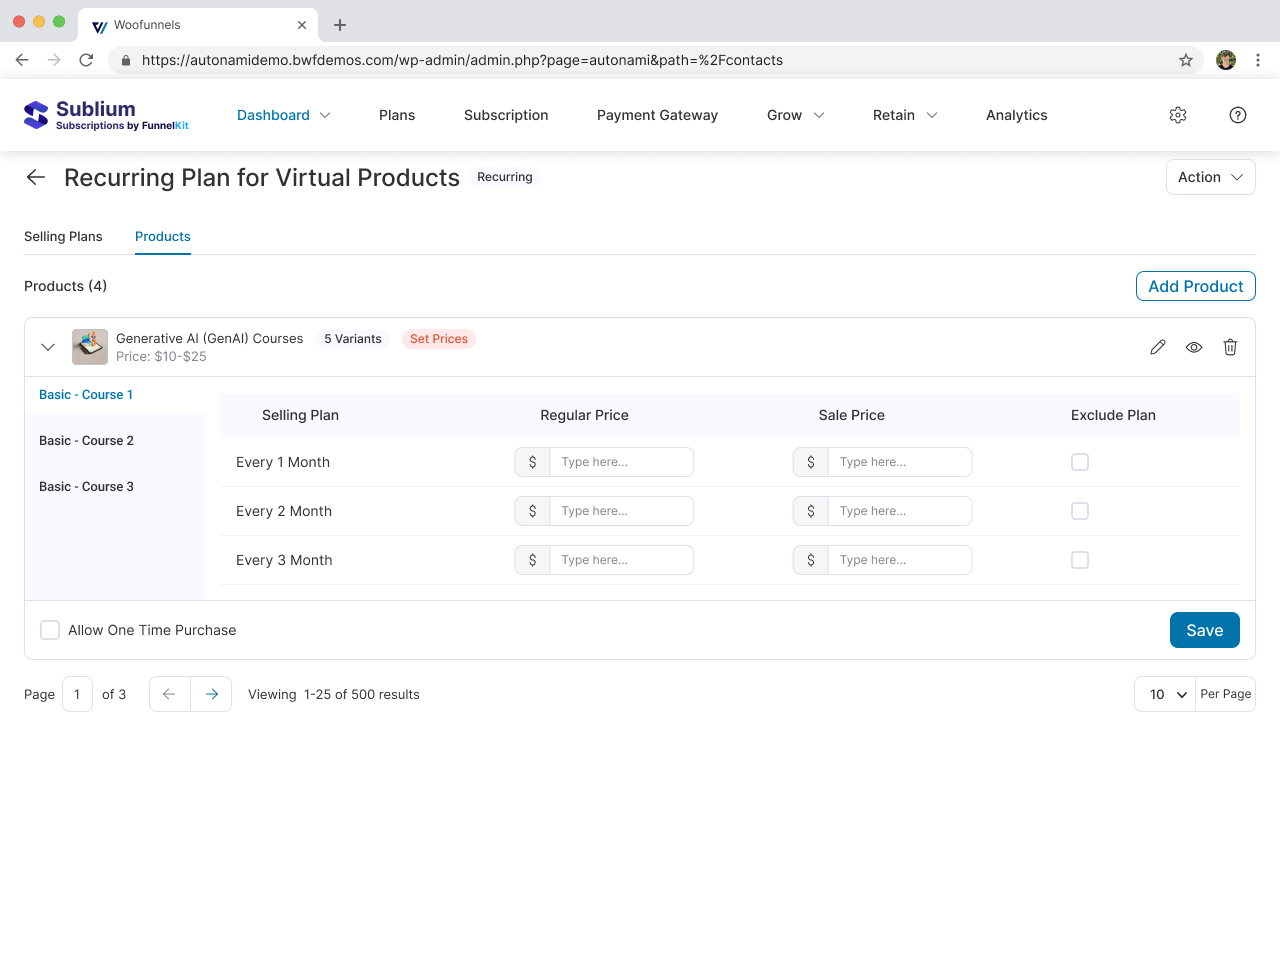Delete product using the trash icon
Viewport: 1280px width, 973px height.
coord(1230,347)
